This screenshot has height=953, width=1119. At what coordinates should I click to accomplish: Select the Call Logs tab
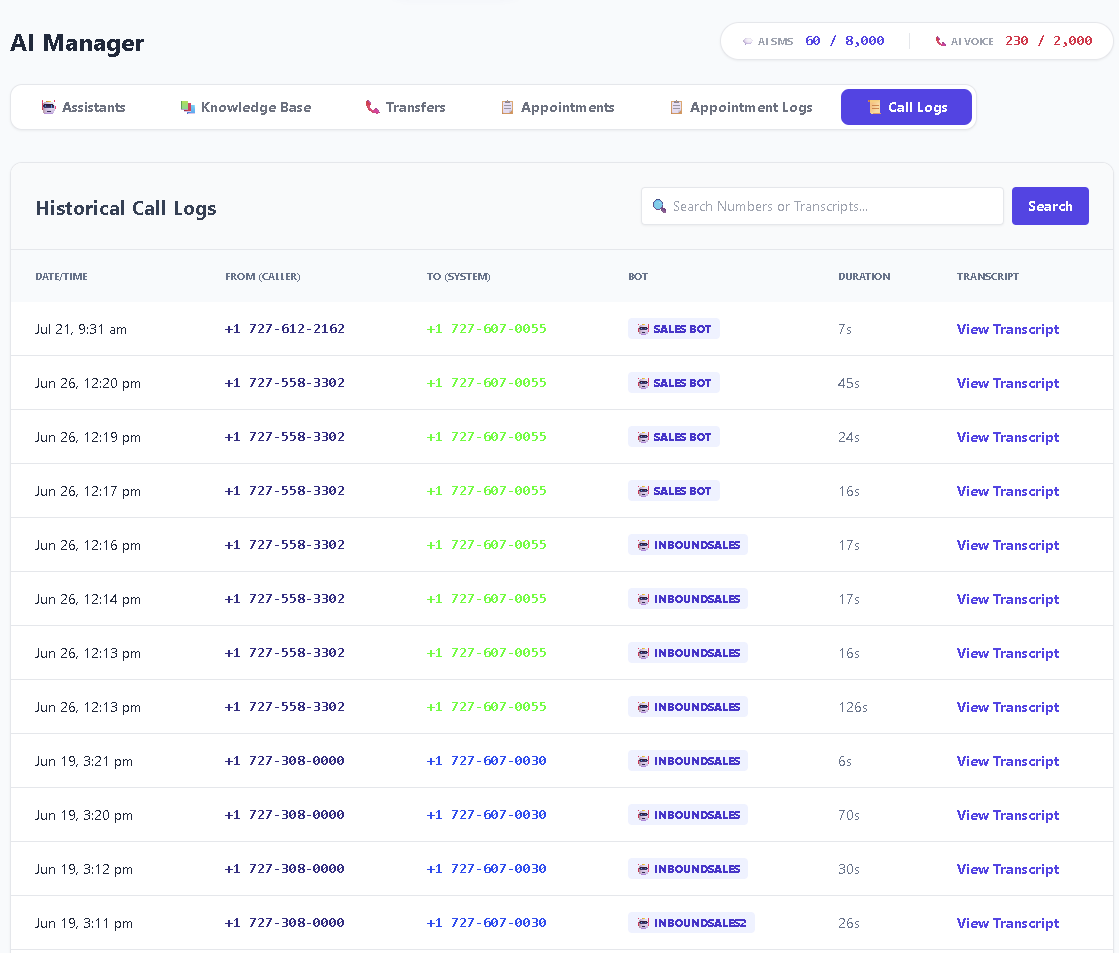[906, 107]
